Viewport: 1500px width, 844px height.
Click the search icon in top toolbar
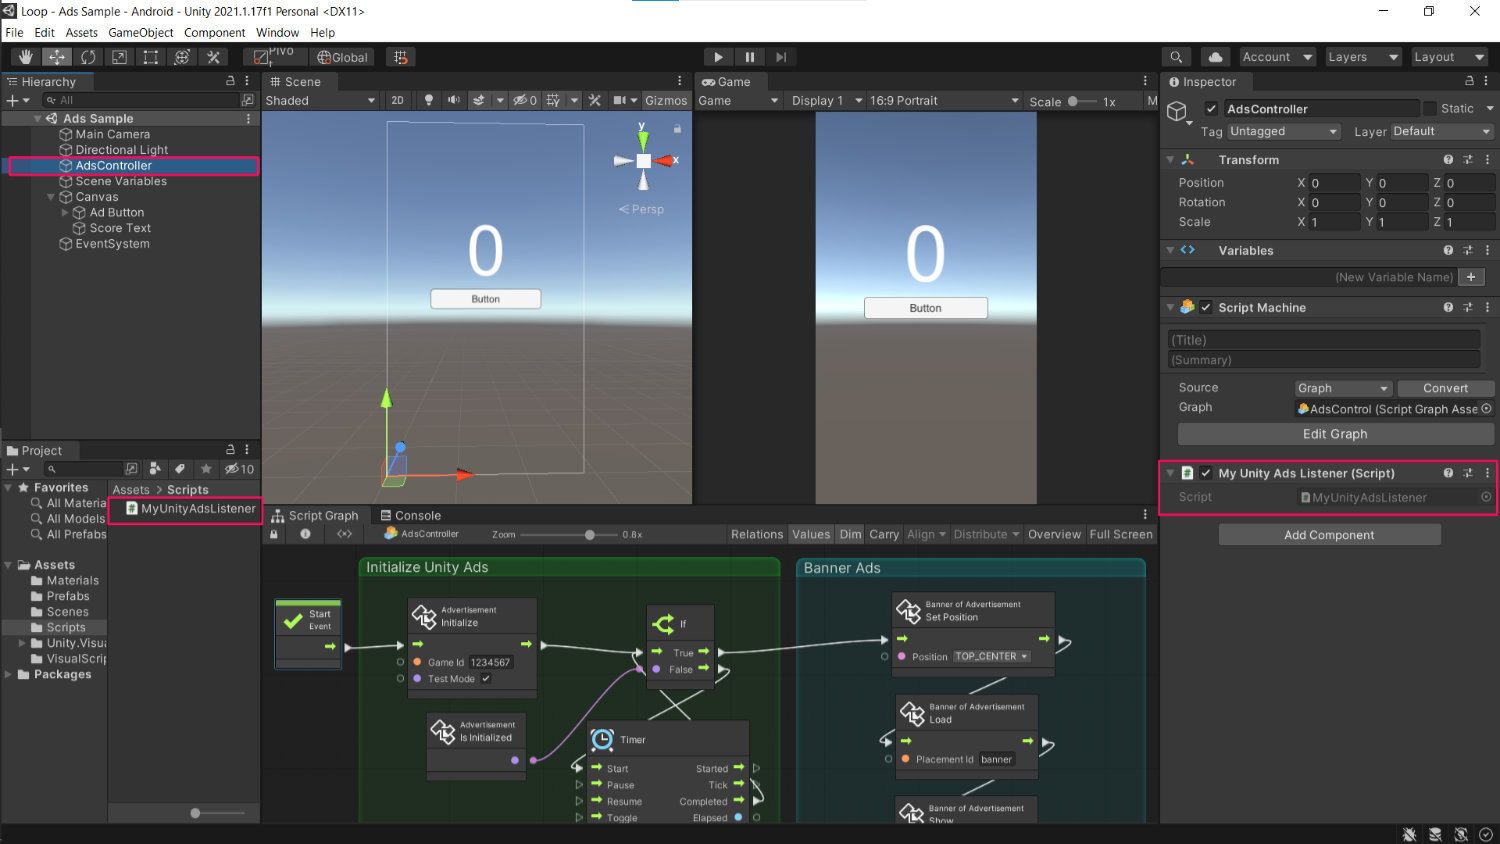coord(1176,57)
